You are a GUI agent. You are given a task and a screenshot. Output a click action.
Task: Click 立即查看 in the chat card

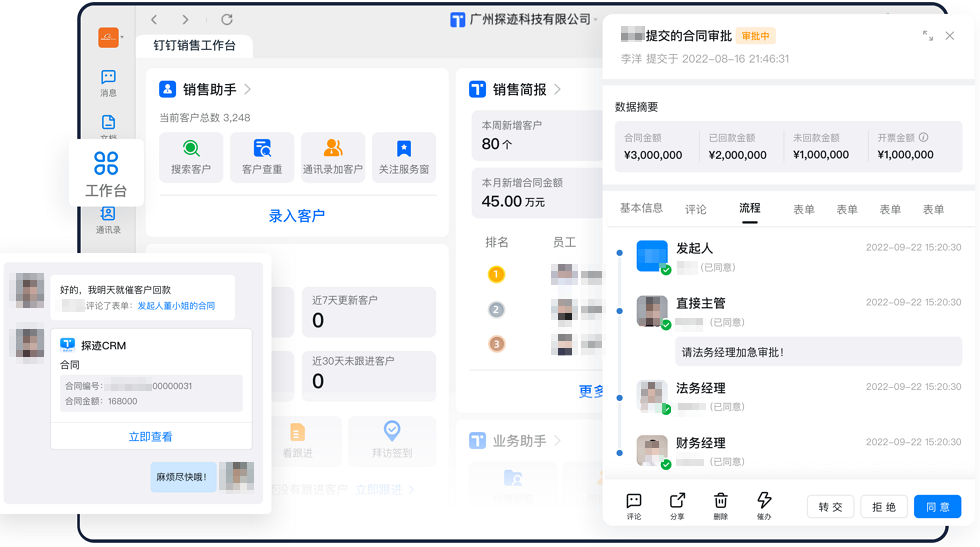pos(151,436)
